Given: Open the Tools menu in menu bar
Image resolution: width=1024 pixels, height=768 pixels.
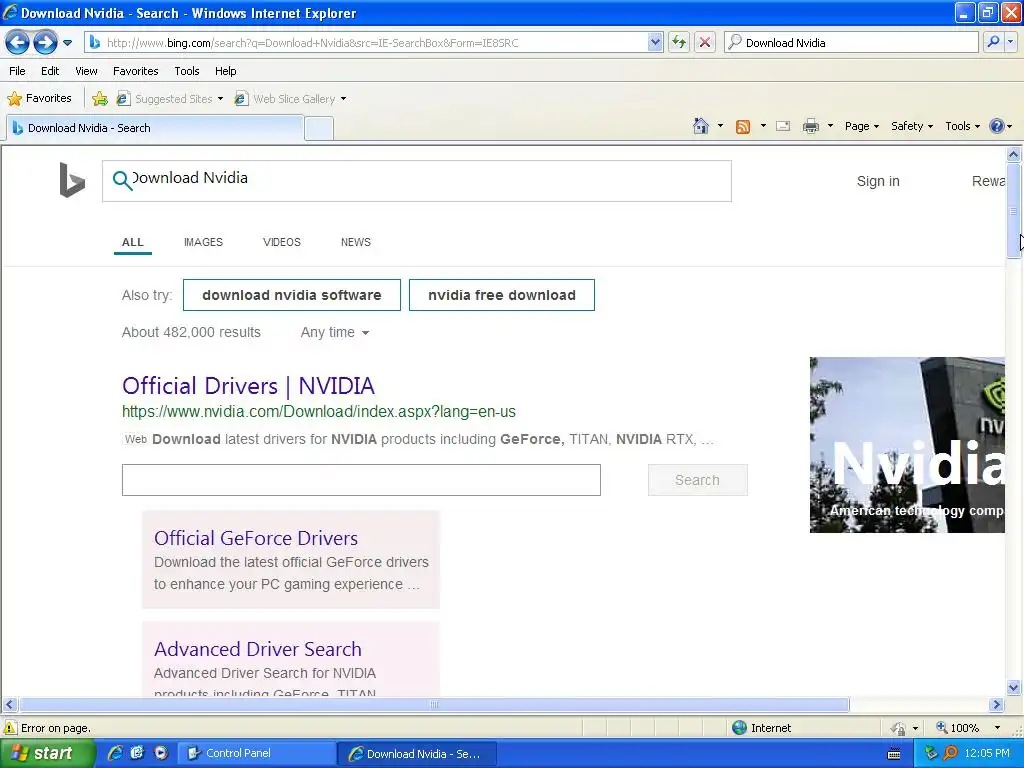Looking at the screenshot, I should tap(187, 71).
